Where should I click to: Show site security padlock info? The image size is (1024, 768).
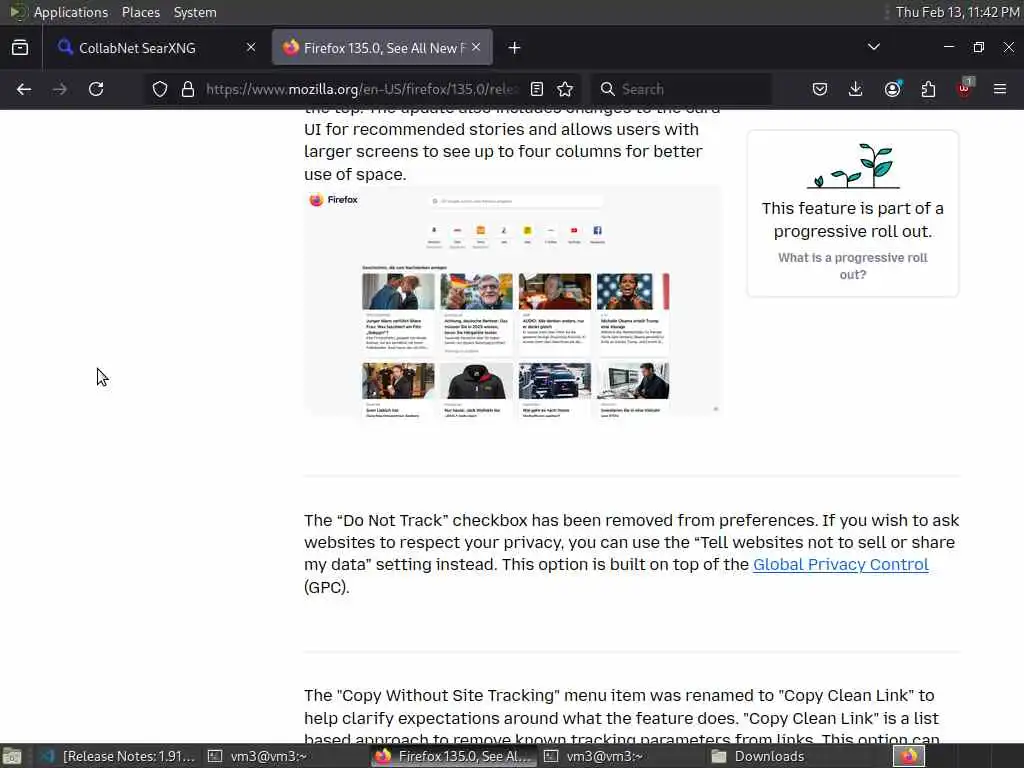click(188, 89)
